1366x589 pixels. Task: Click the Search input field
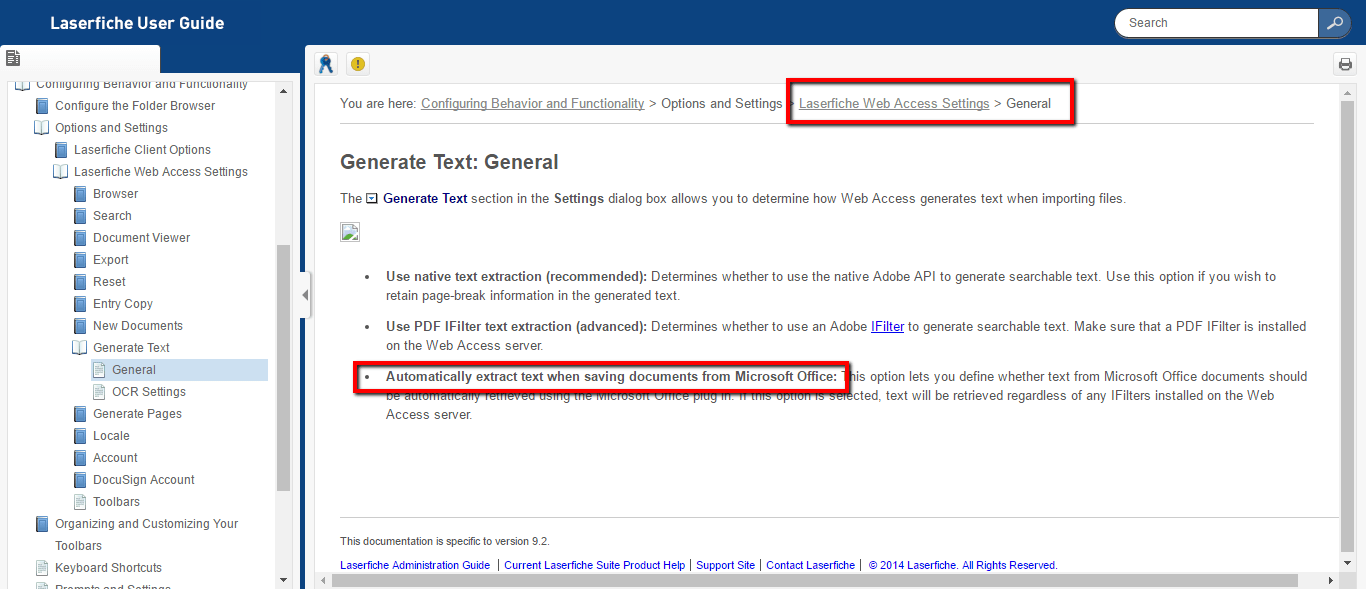tap(1217, 23)
